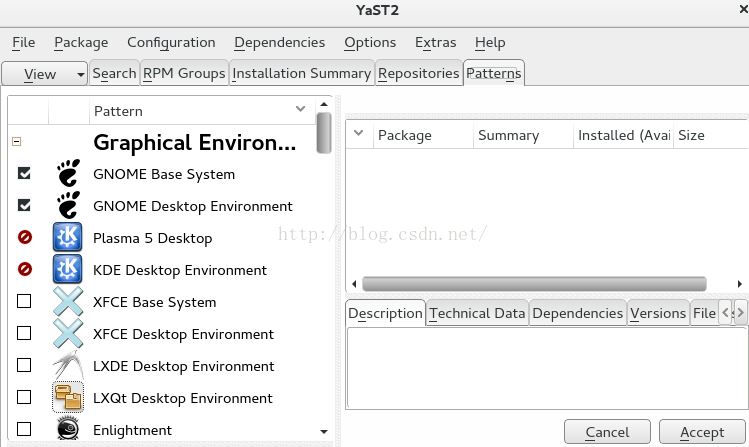The width and height of the screenshot is (749, 447).
Task: Click the Cancel button
Action: click(x=607, y=432)
